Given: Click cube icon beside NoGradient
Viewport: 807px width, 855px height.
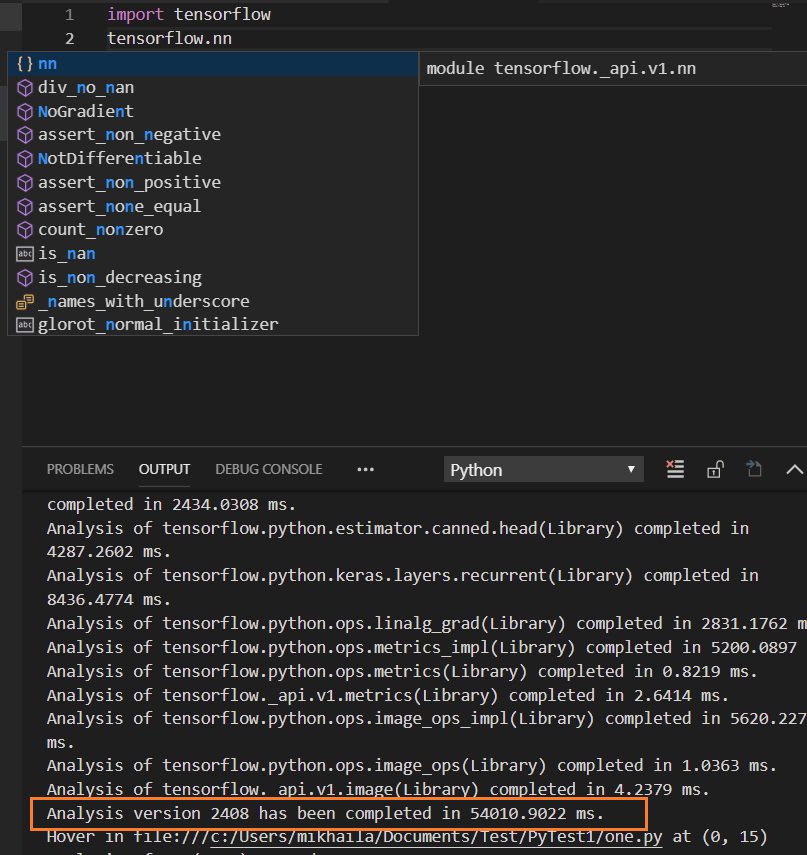Looking at the screenshot, I should tap(25, 112).
